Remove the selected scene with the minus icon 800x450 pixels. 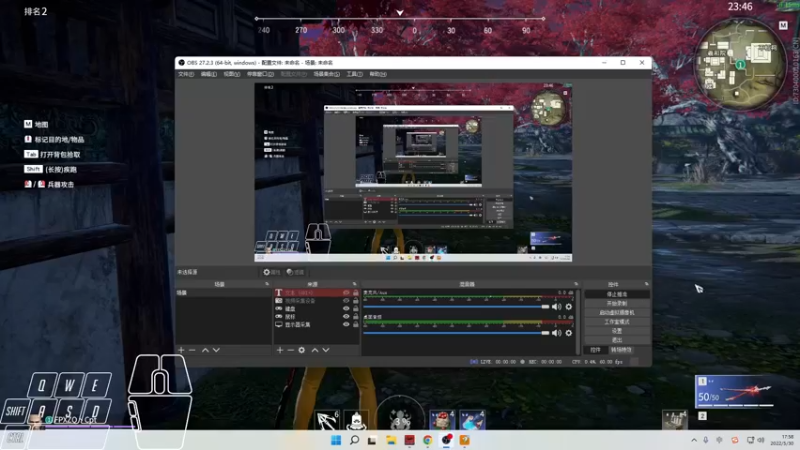pos(192,350)
